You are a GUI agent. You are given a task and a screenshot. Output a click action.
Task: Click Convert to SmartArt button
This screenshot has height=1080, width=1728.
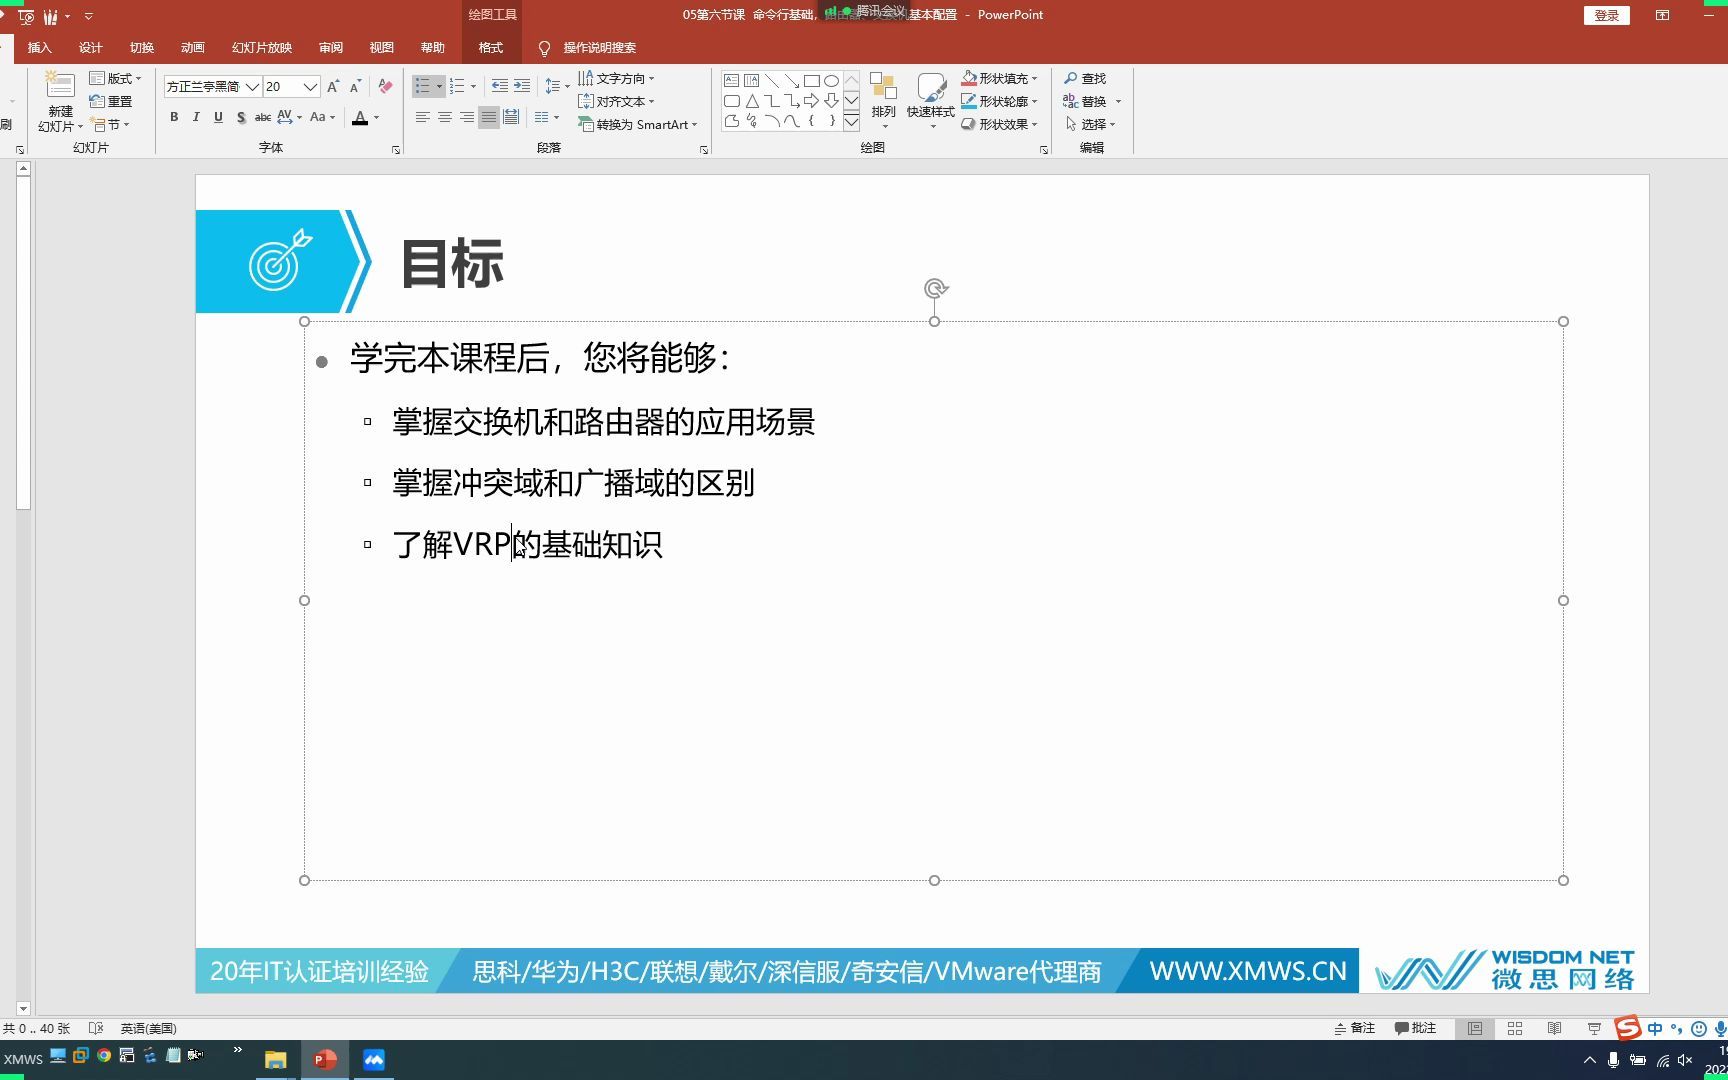click(638, 124)
